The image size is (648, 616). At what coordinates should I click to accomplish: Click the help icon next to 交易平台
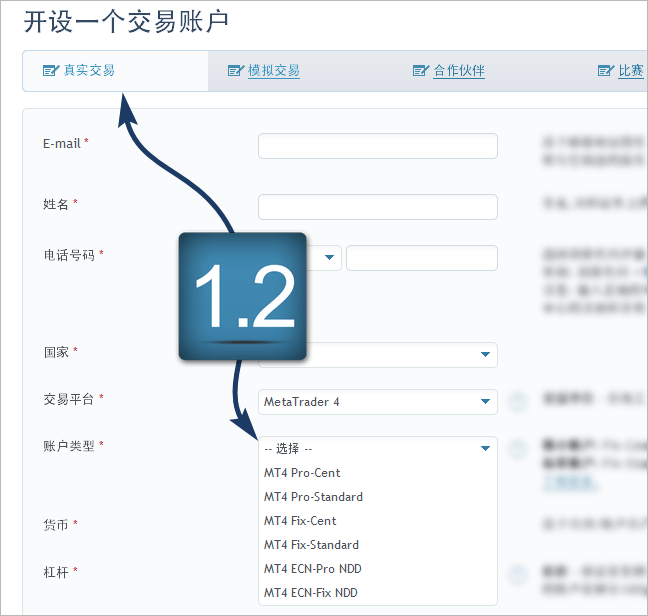click(518, 402)
